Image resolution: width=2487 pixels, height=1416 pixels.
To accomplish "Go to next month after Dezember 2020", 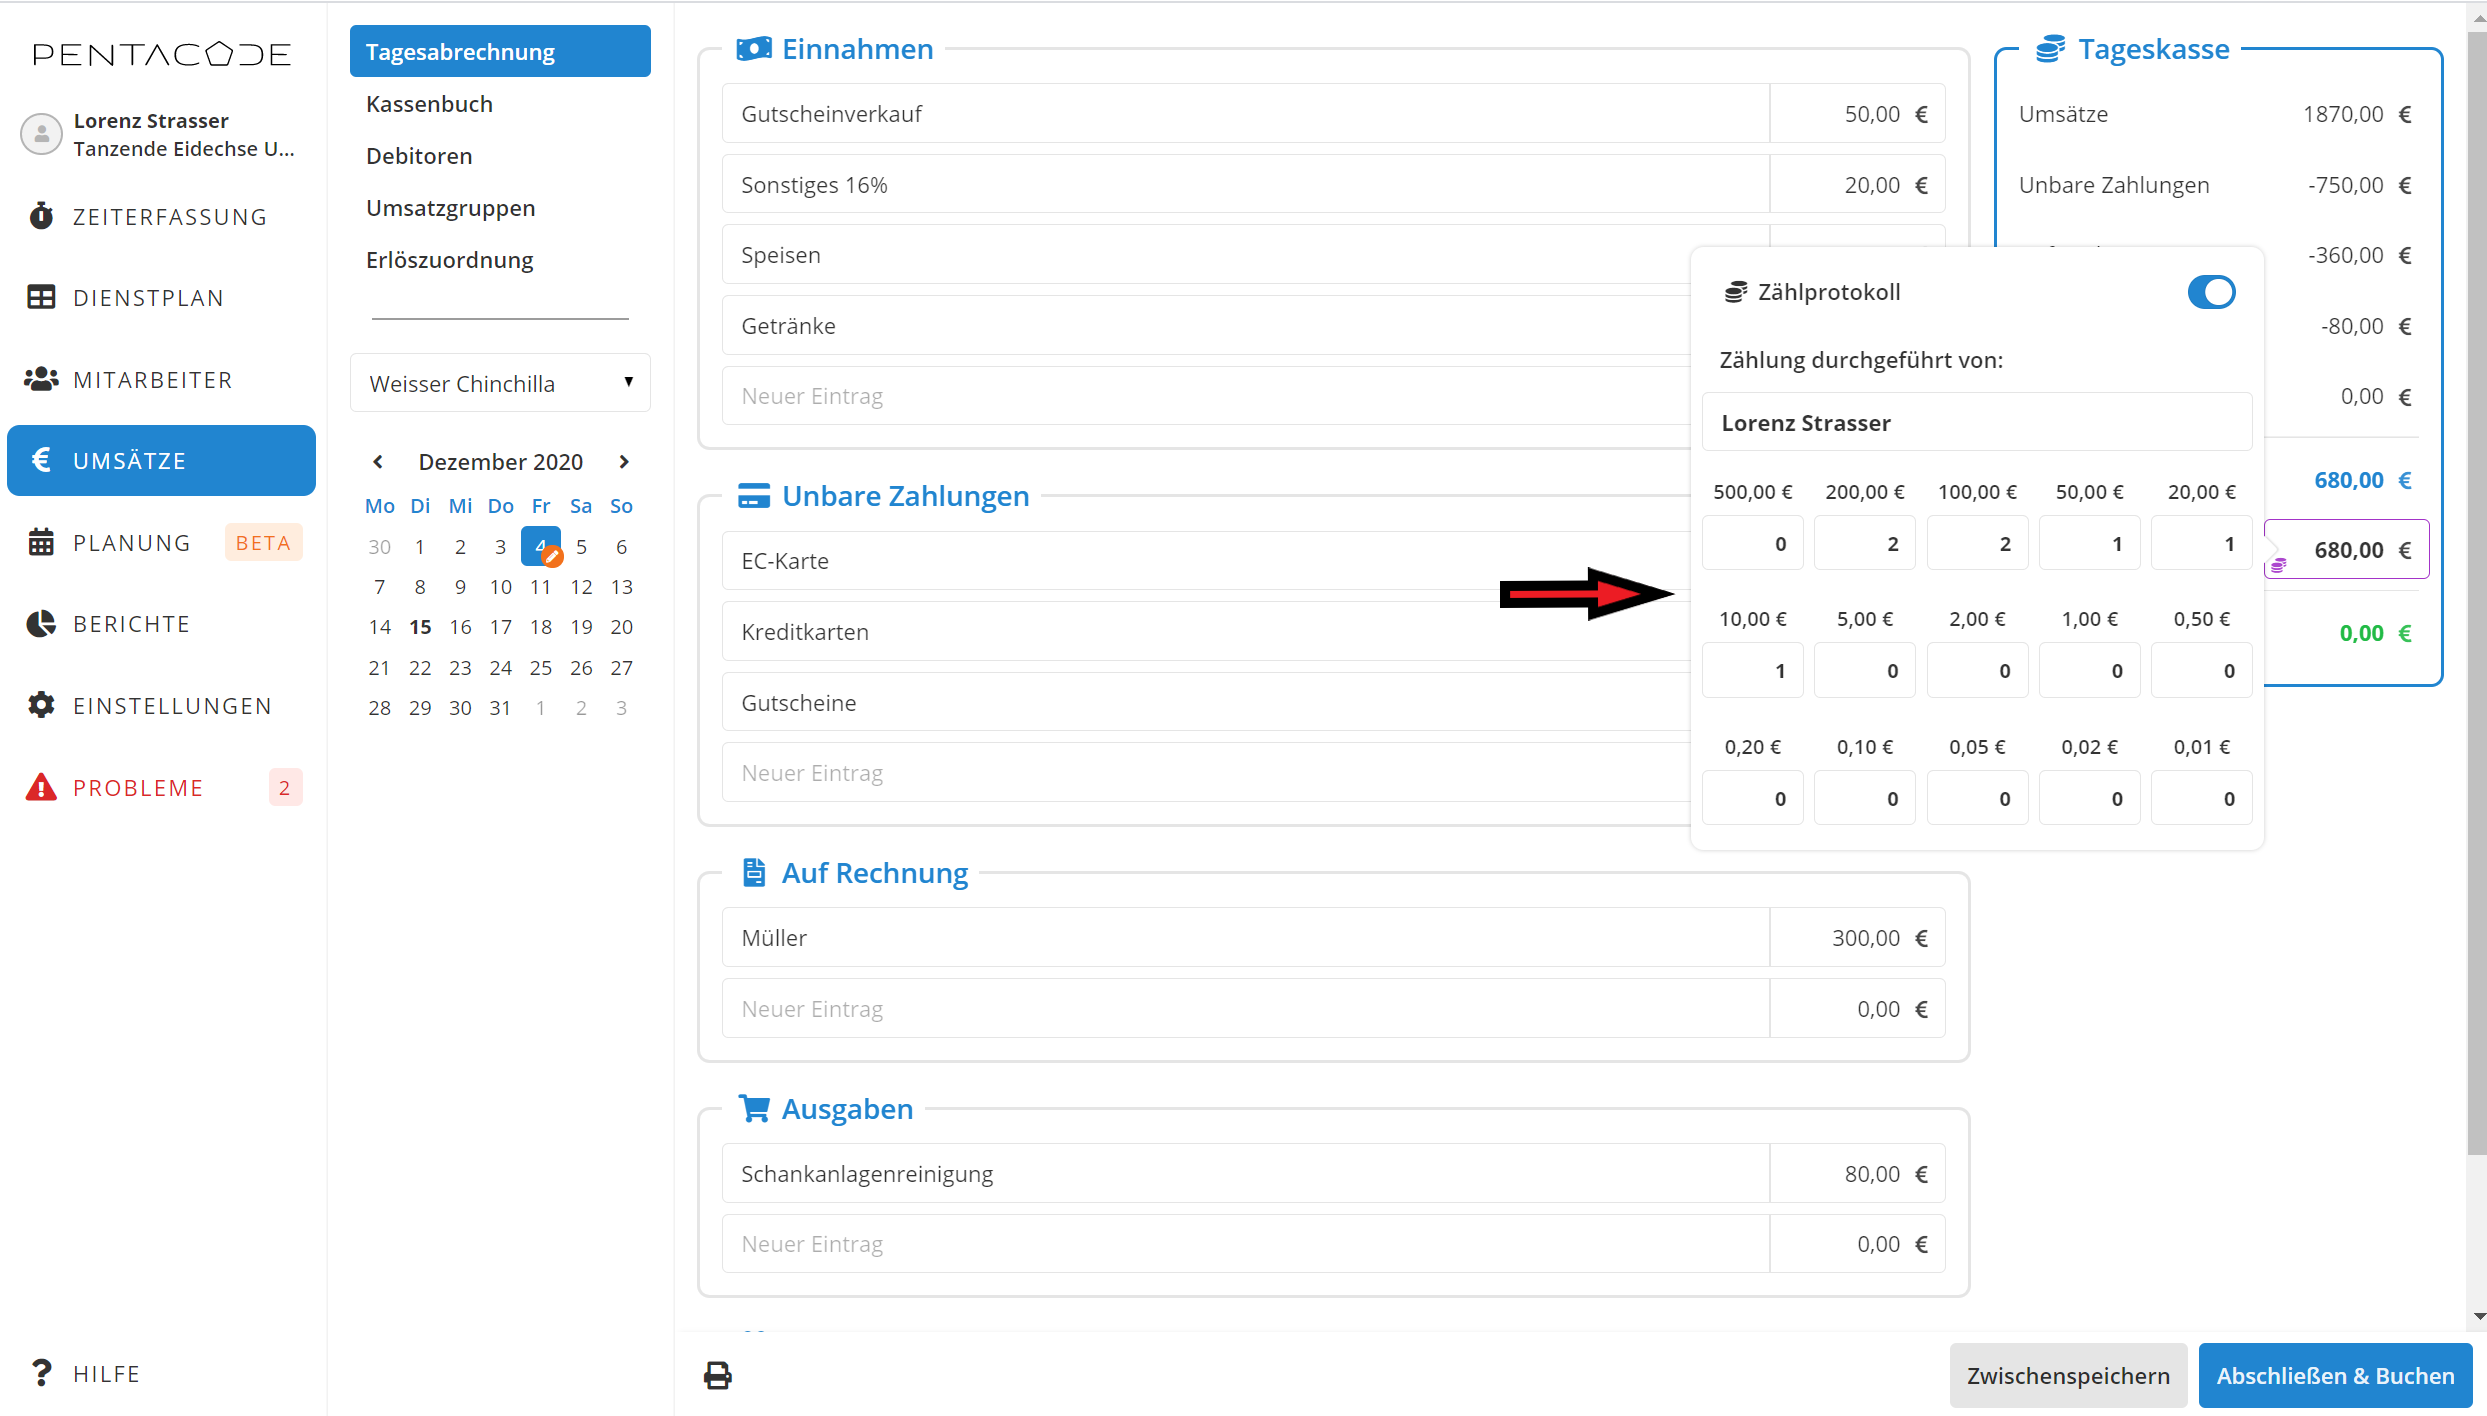I will coord(624,462).
